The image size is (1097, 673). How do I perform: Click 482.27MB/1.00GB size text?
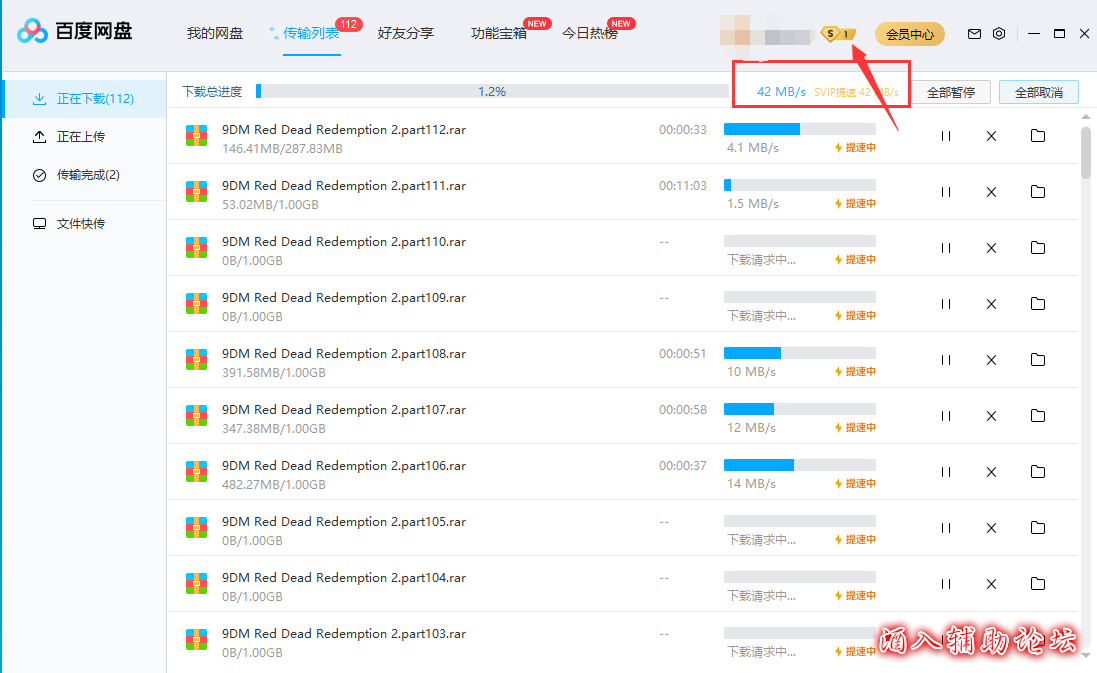tap(274, 484)
